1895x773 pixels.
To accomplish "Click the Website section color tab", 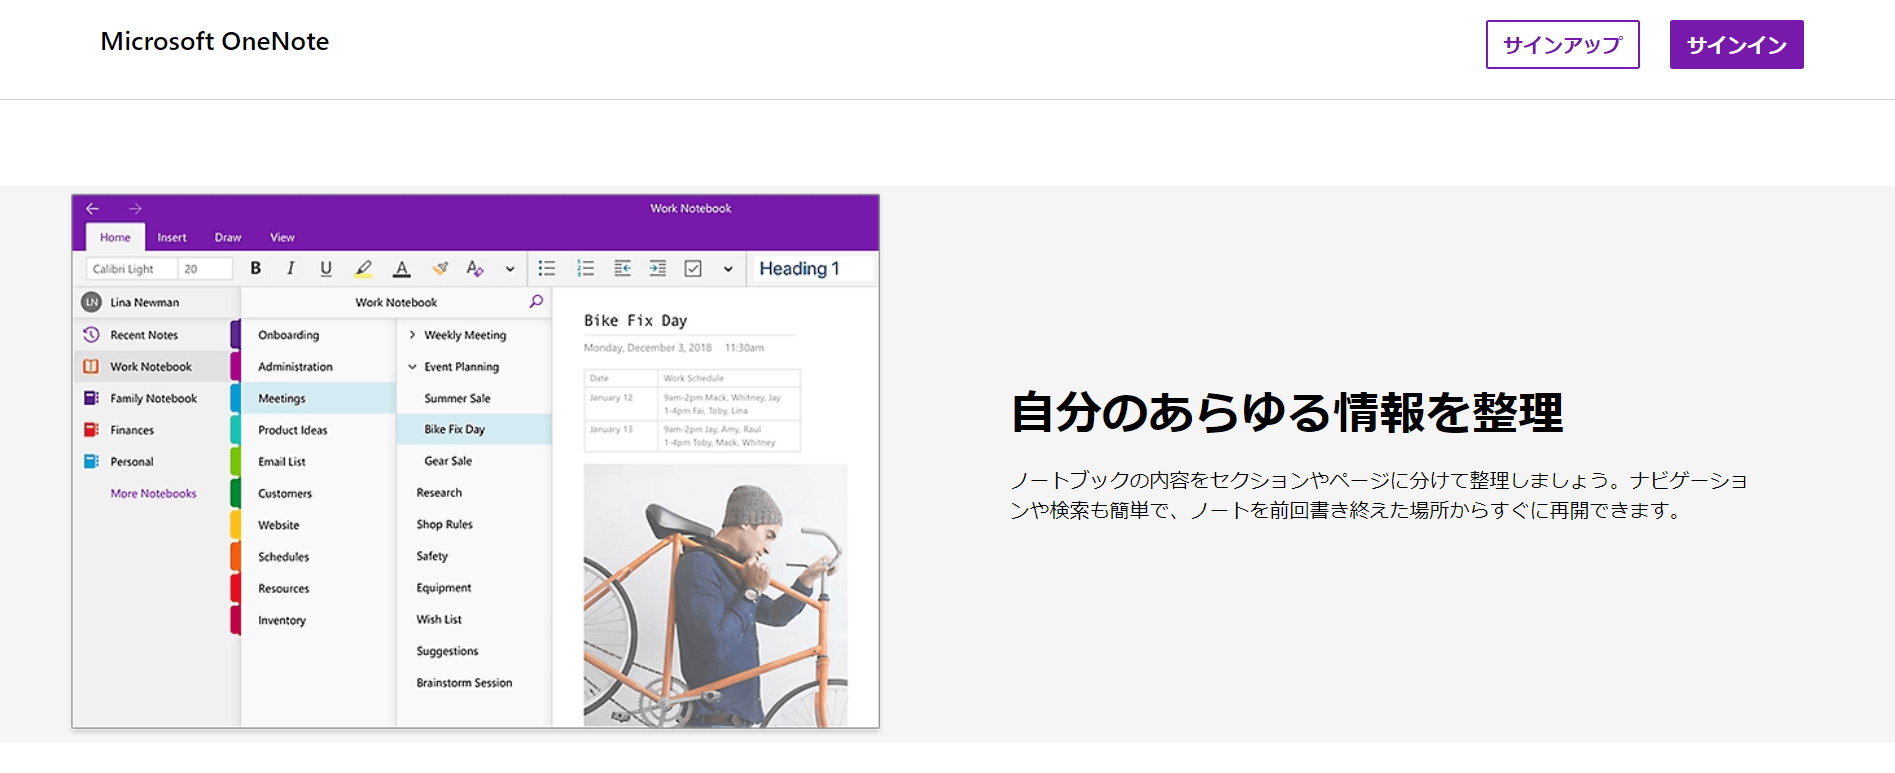I will (x=235, y=525).
